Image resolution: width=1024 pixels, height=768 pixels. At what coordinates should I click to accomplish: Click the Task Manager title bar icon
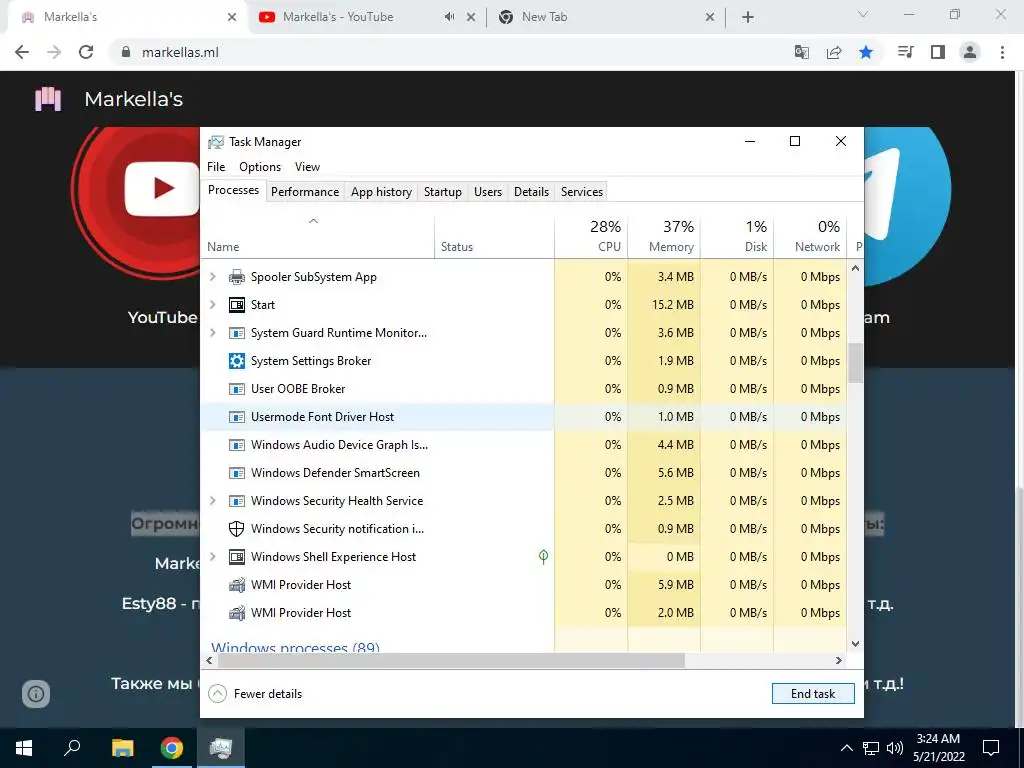pos(216,142)
